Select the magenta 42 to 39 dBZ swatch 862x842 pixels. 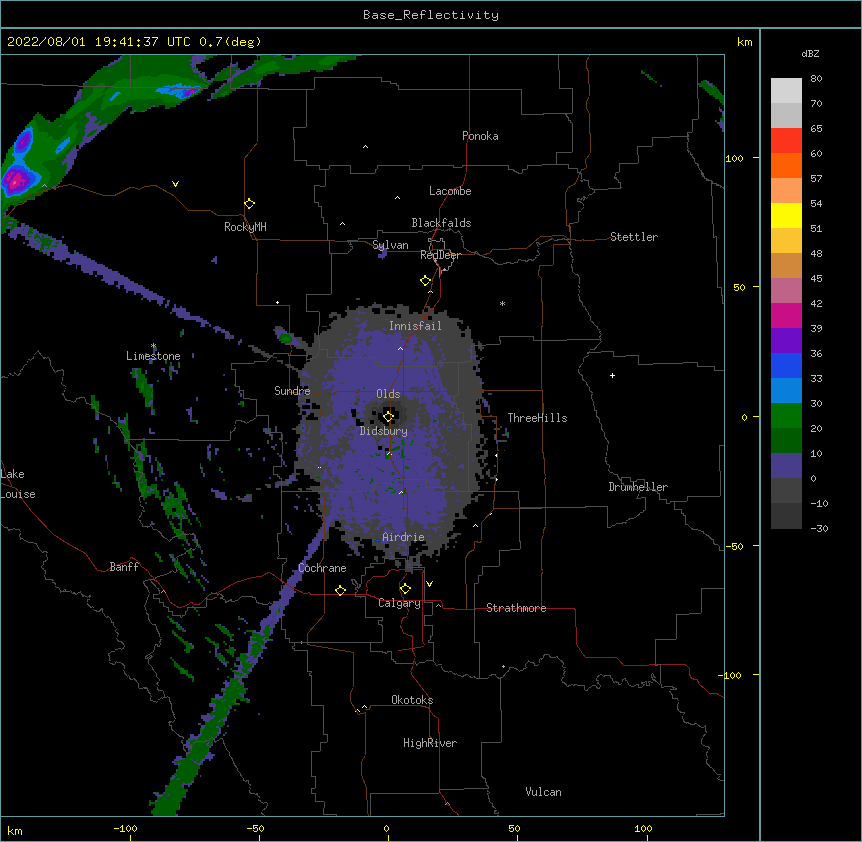[786, 315]
